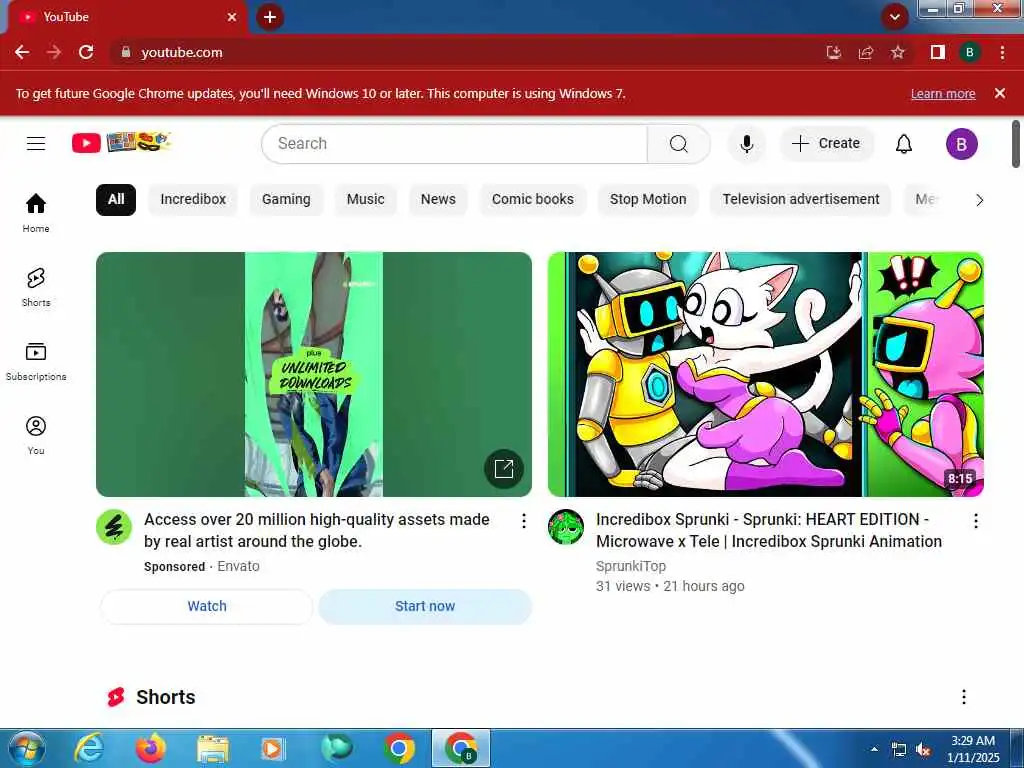Show hidden system tray icons
The image size is (1024, 768).
[874, 749]
